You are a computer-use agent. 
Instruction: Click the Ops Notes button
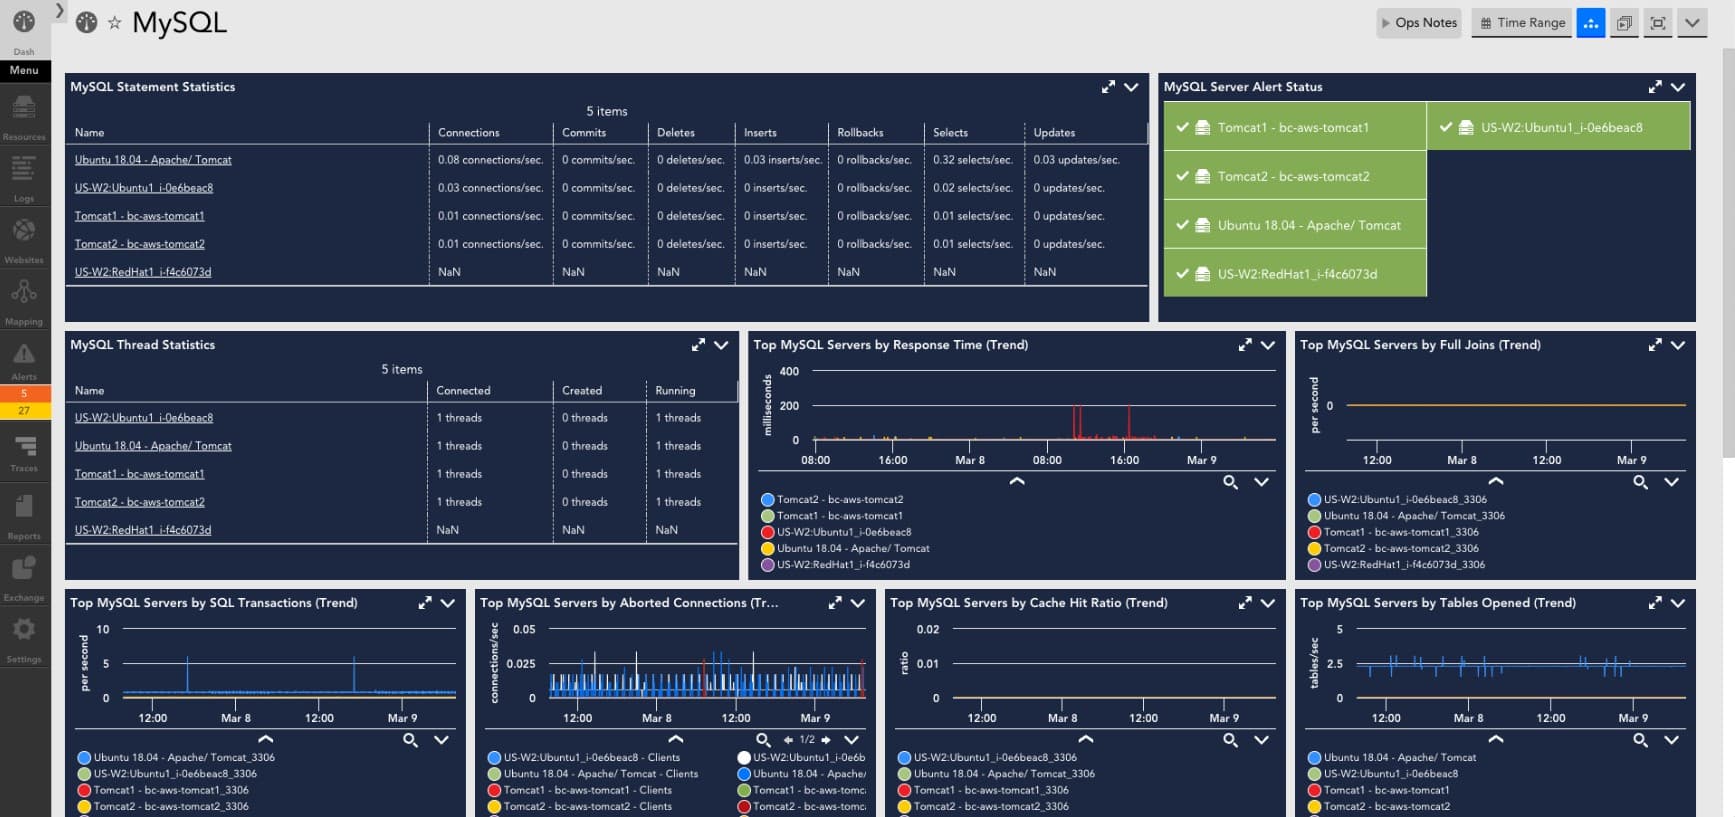click(x=1420, y=23)
